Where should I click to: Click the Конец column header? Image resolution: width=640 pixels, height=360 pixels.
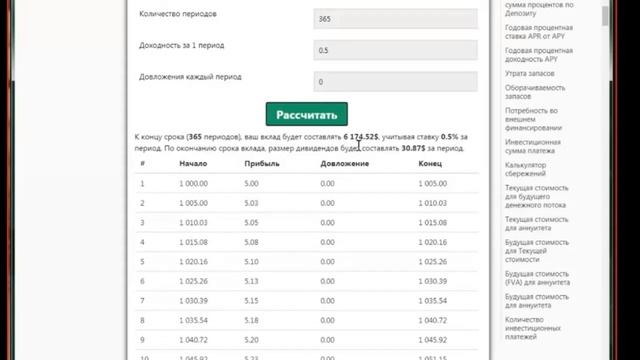tap(430, 163)
